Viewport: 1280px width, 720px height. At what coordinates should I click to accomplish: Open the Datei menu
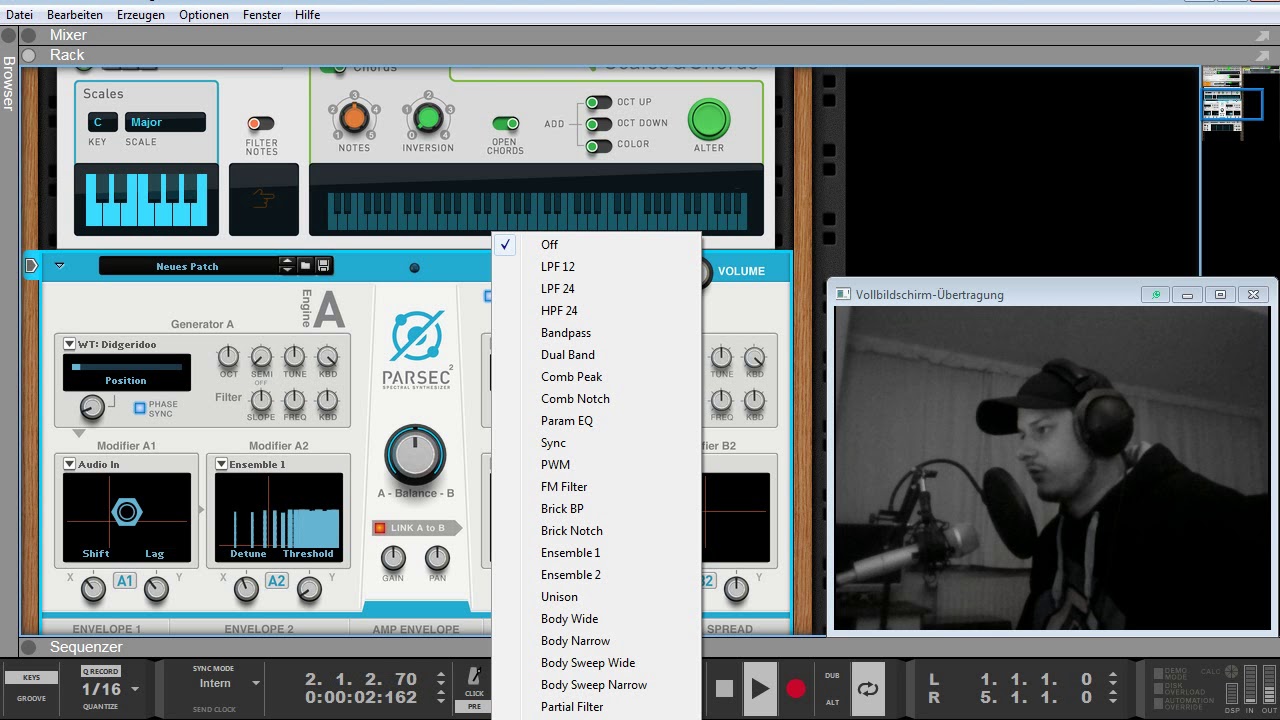pyautogui.click(x=19, y=15)
